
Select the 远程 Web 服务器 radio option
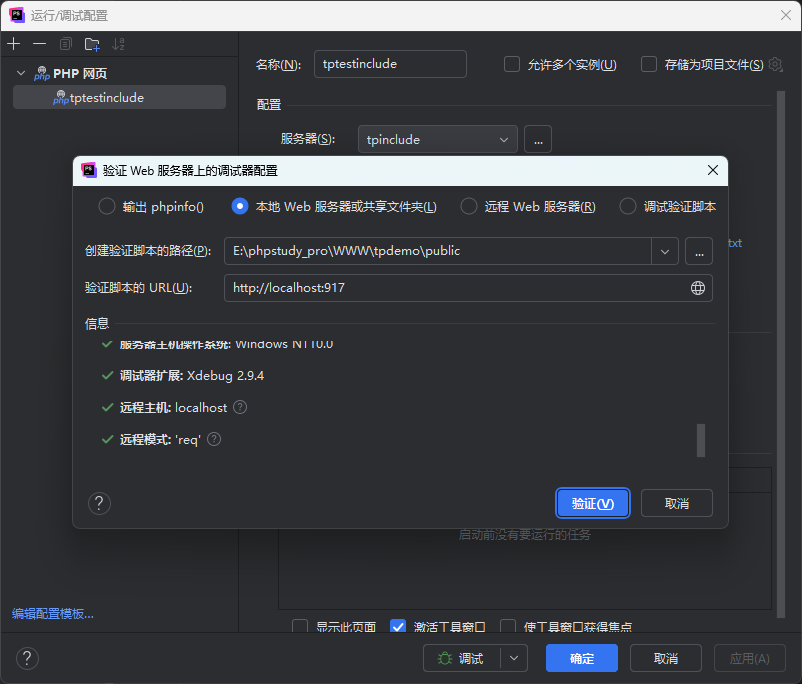coord(468,206)
